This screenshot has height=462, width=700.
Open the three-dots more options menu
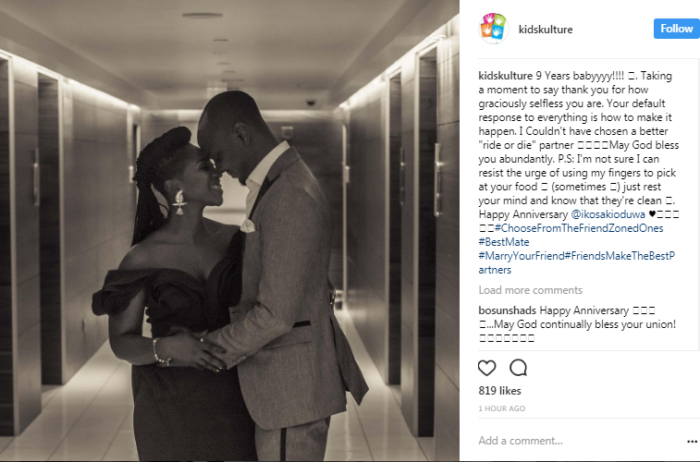coord(692,442)
